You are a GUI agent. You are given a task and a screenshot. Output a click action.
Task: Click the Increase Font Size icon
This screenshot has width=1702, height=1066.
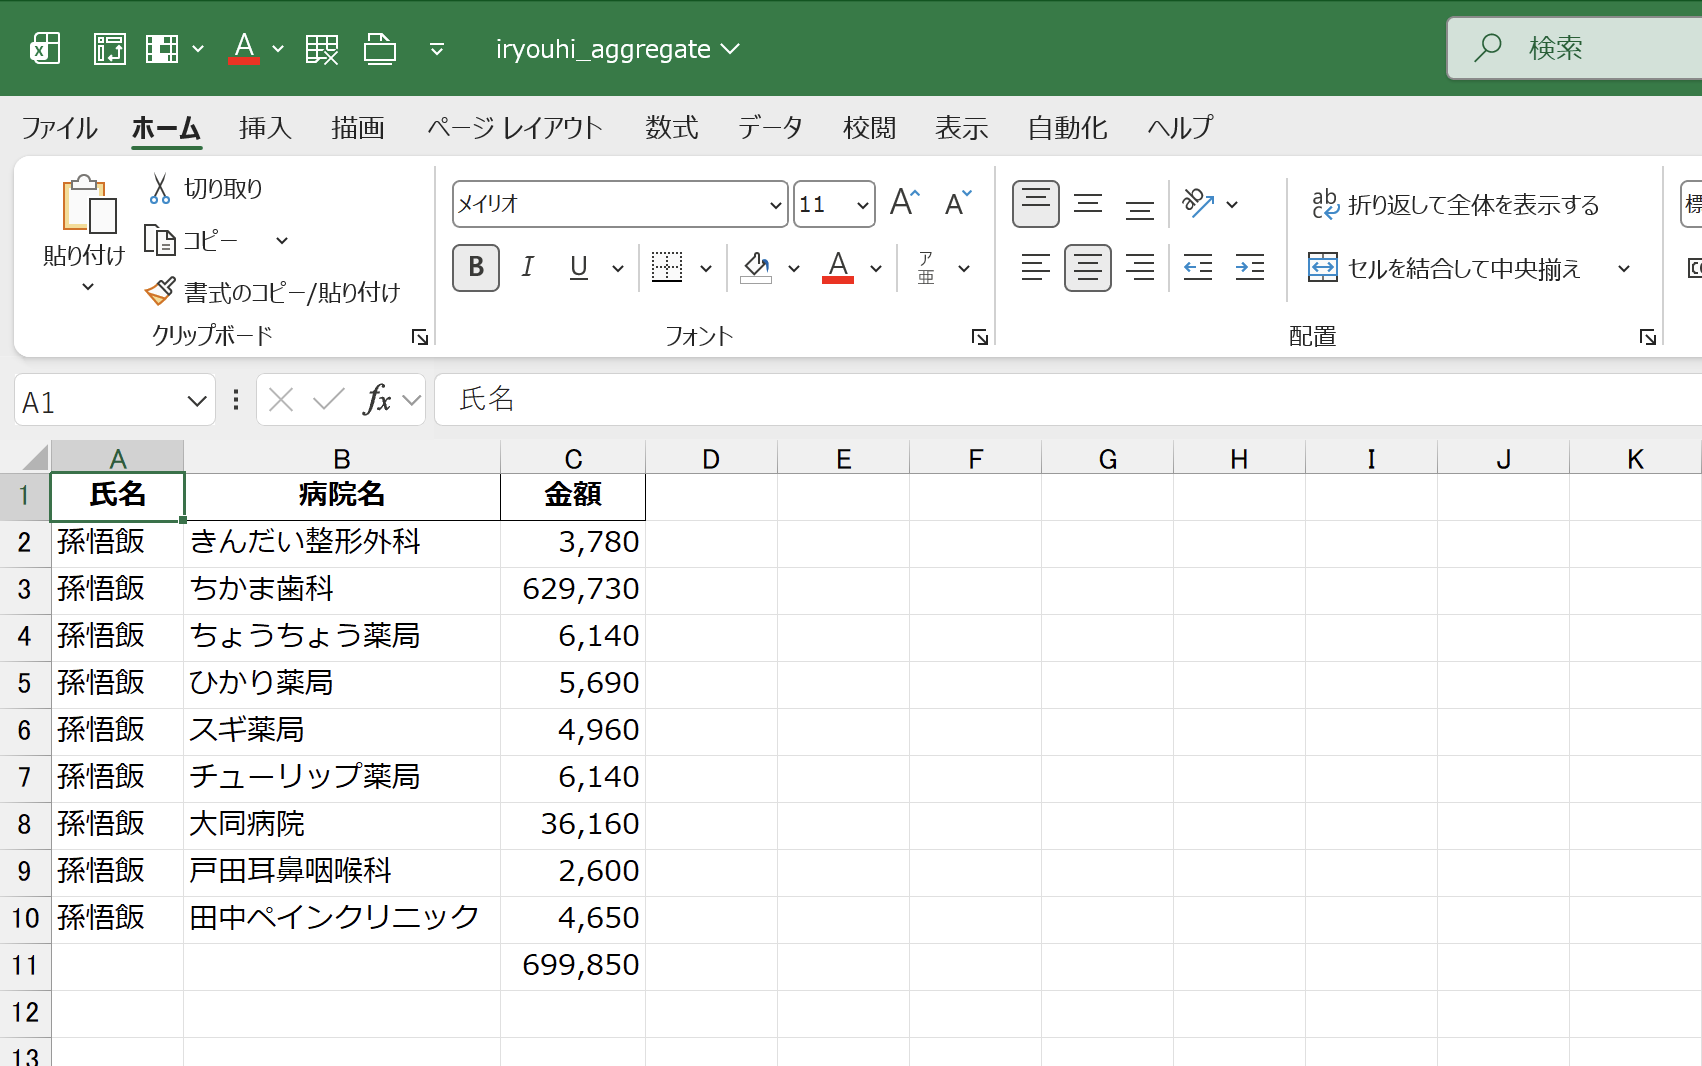pos(904,203)
